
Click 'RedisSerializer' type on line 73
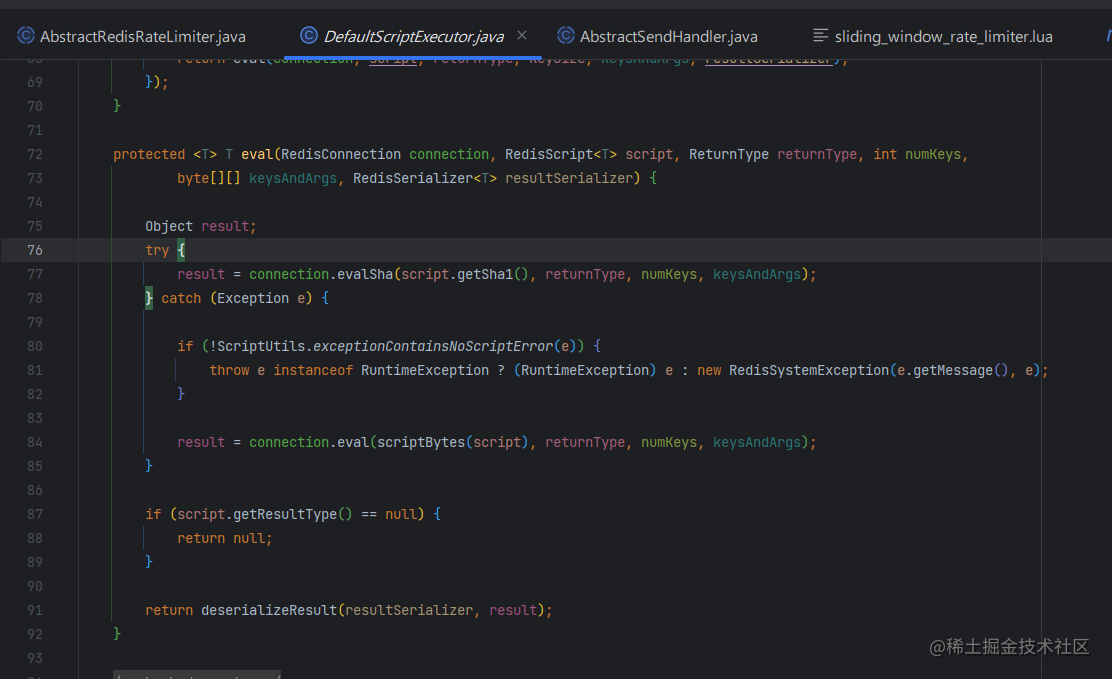tap(413, 179)
